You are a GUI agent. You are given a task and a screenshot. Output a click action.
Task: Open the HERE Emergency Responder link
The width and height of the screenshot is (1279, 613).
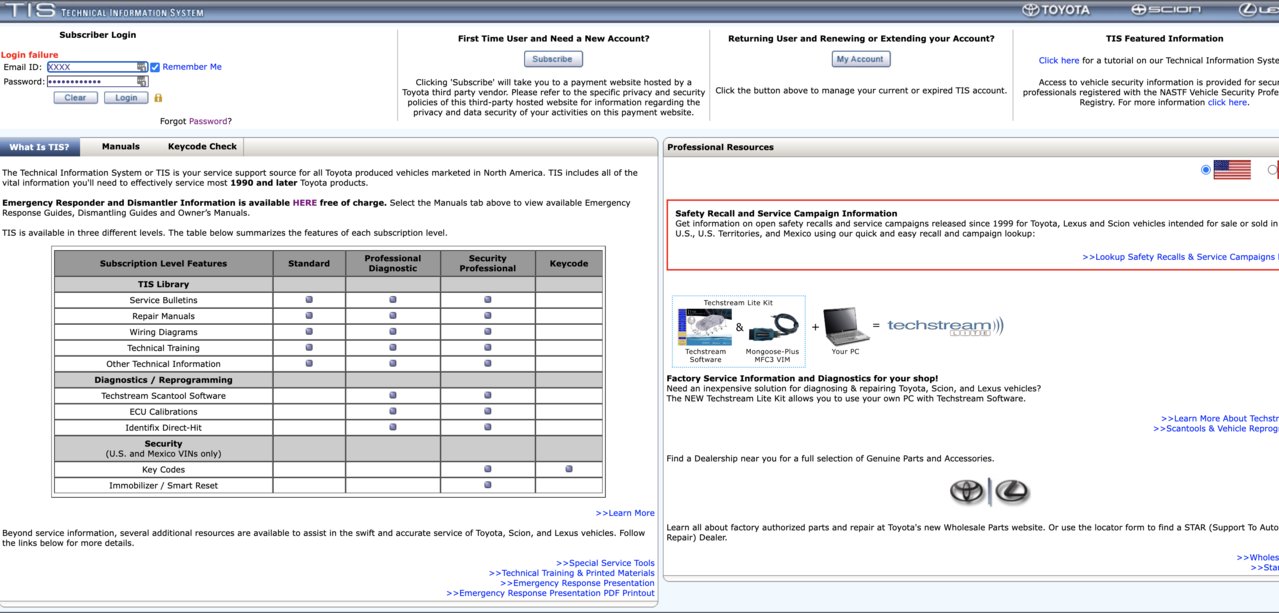304,203
